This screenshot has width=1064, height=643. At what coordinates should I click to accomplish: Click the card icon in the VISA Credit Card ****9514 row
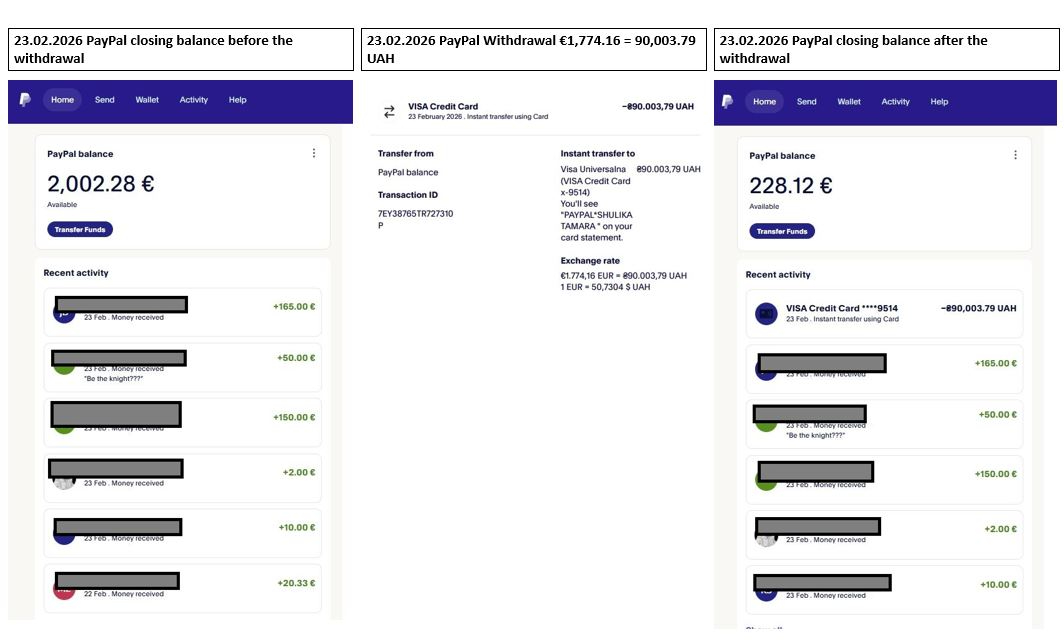(x=766, y=313)
